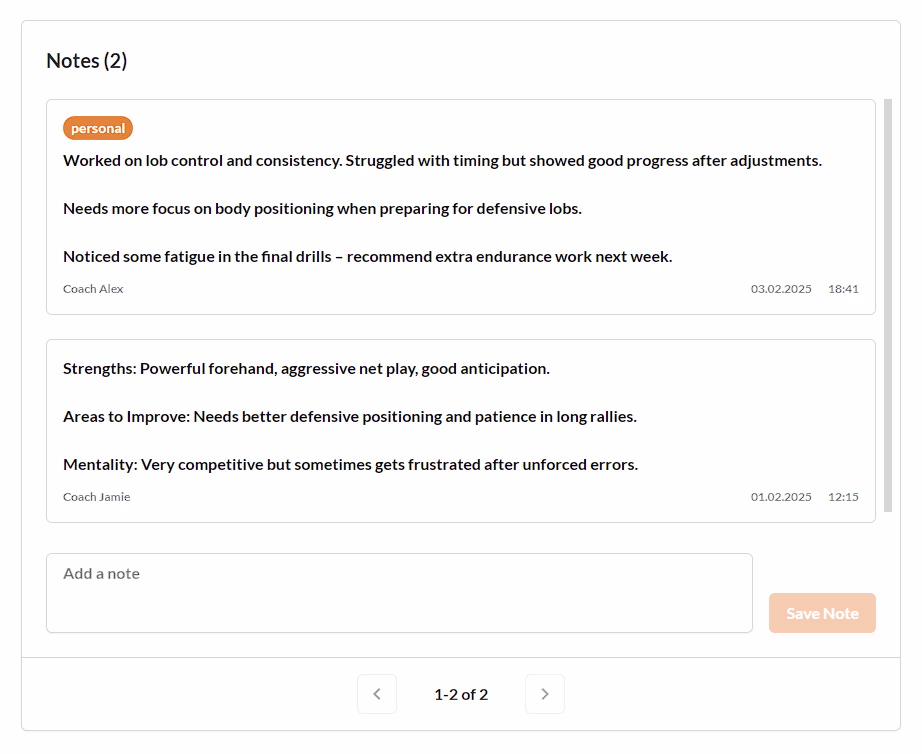Click the Save Note button
Viewport: 922px width, 754px height.
[822, 613]
